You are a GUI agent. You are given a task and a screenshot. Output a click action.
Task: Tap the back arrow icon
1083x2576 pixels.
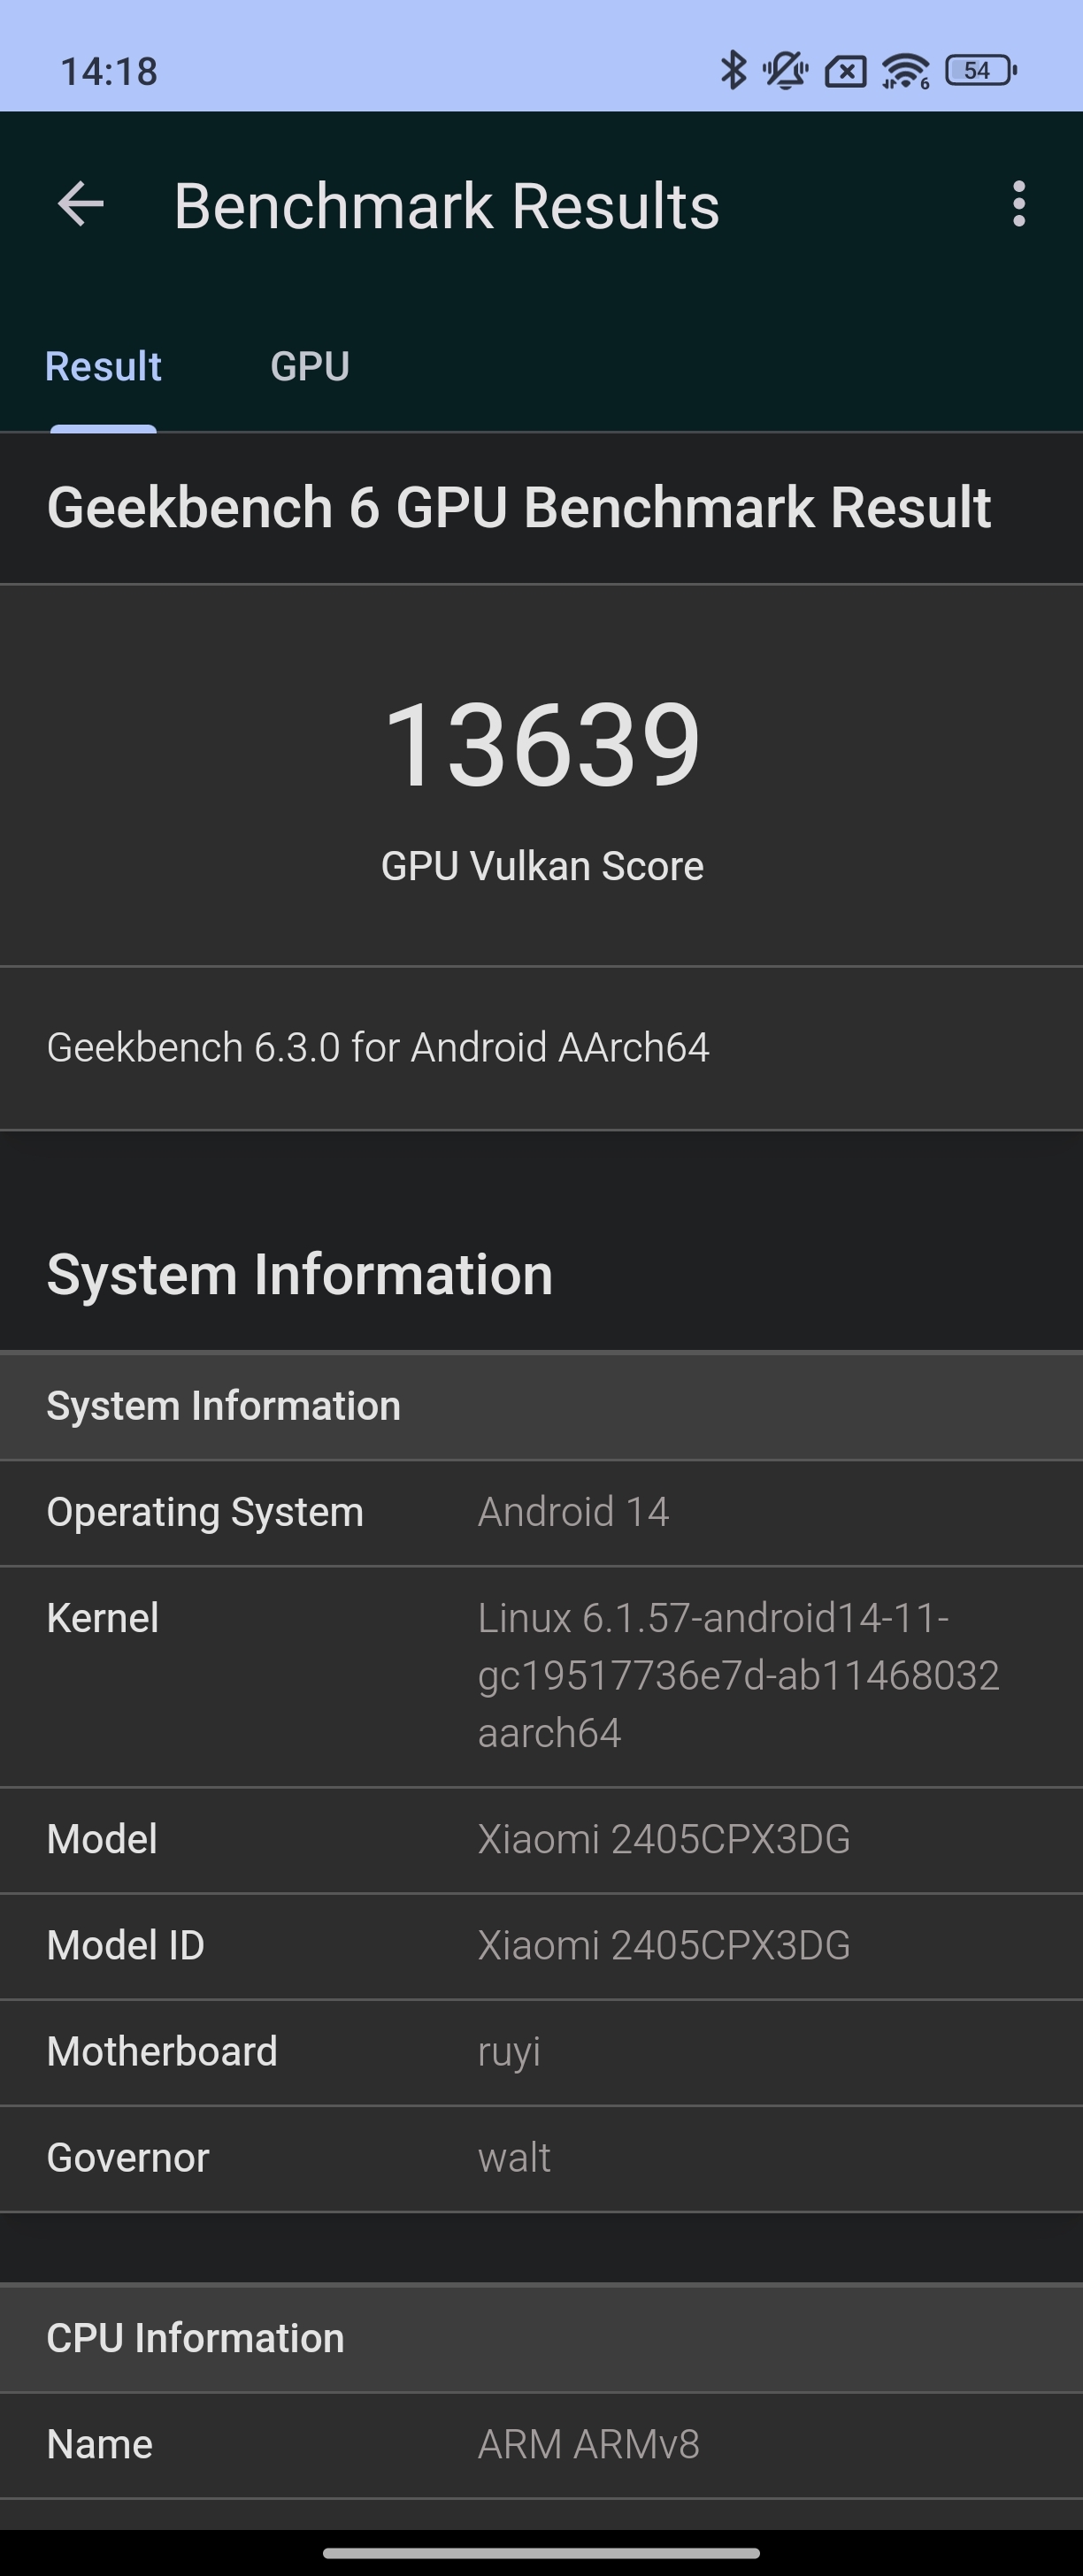(x=81, y=205)
